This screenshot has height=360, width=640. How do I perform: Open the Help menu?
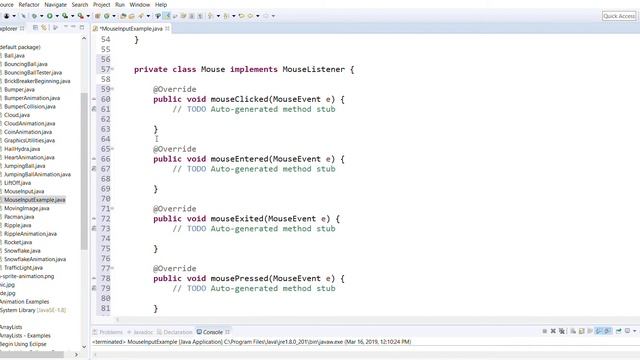161,4
